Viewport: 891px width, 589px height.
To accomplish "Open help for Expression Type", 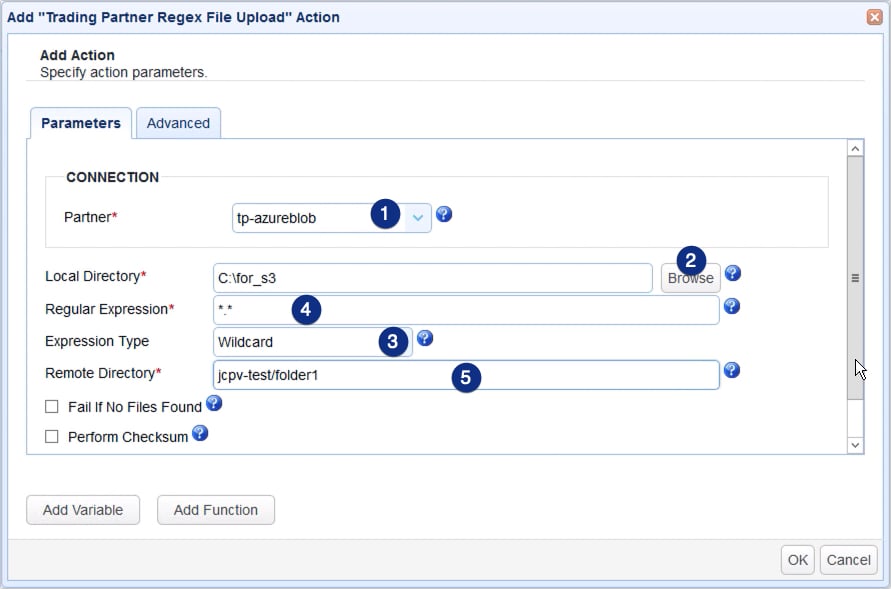I will [x=424, y=339].
